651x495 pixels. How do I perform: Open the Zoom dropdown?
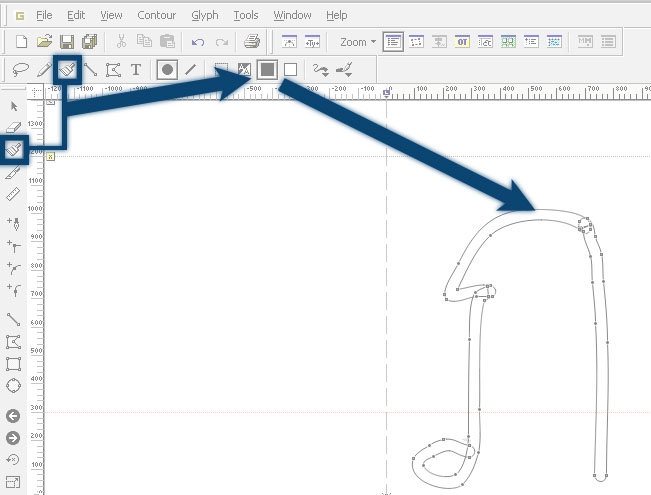(x=358, y=42)
